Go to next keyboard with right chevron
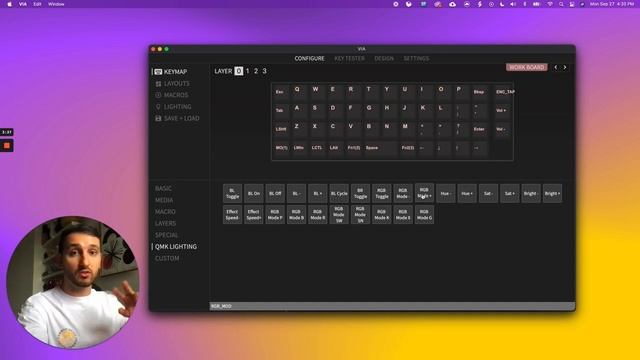This screenshot has width=640, height=360. tap(565, 67)
